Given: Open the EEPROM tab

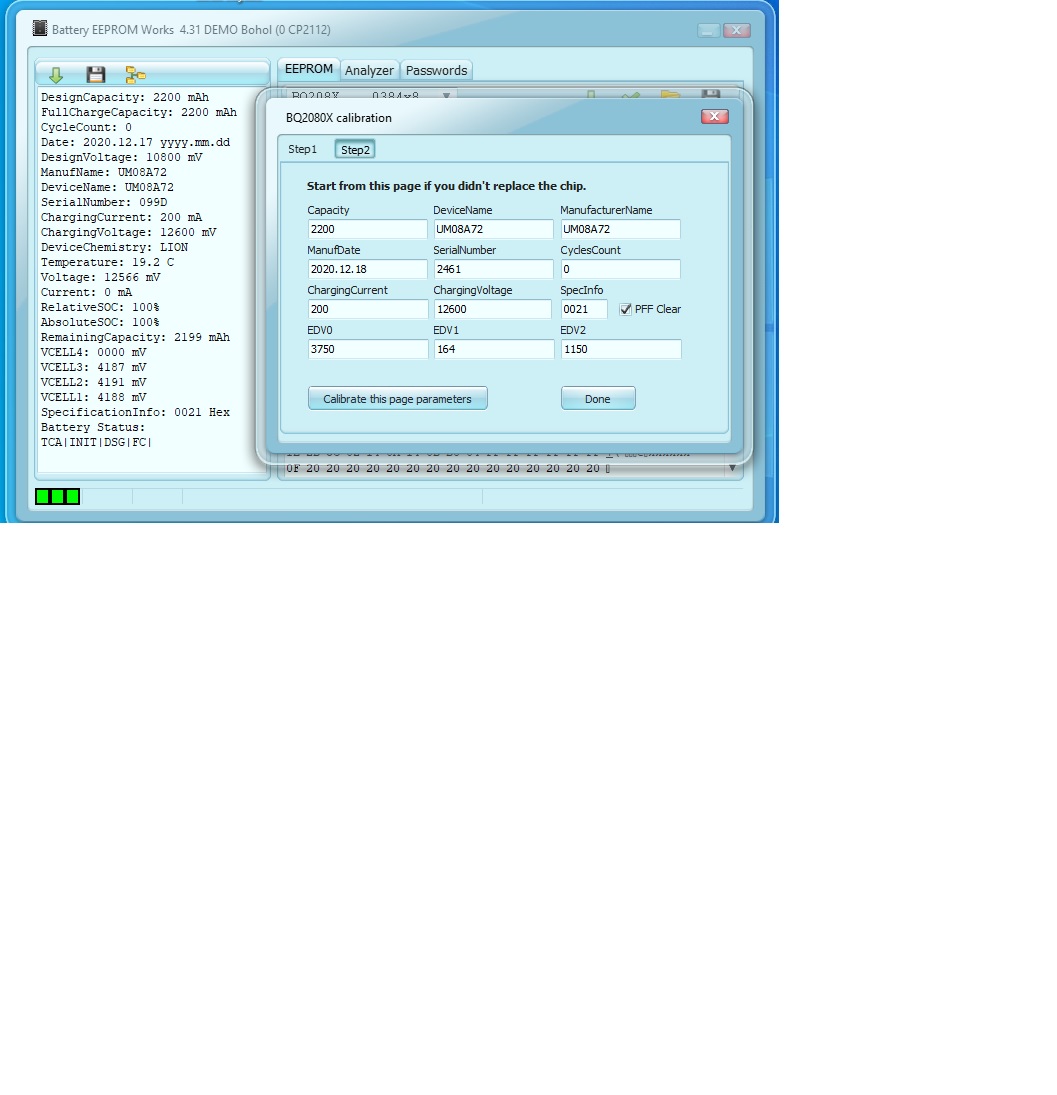Looking at the screenshot, I should [x=309, y=69].
